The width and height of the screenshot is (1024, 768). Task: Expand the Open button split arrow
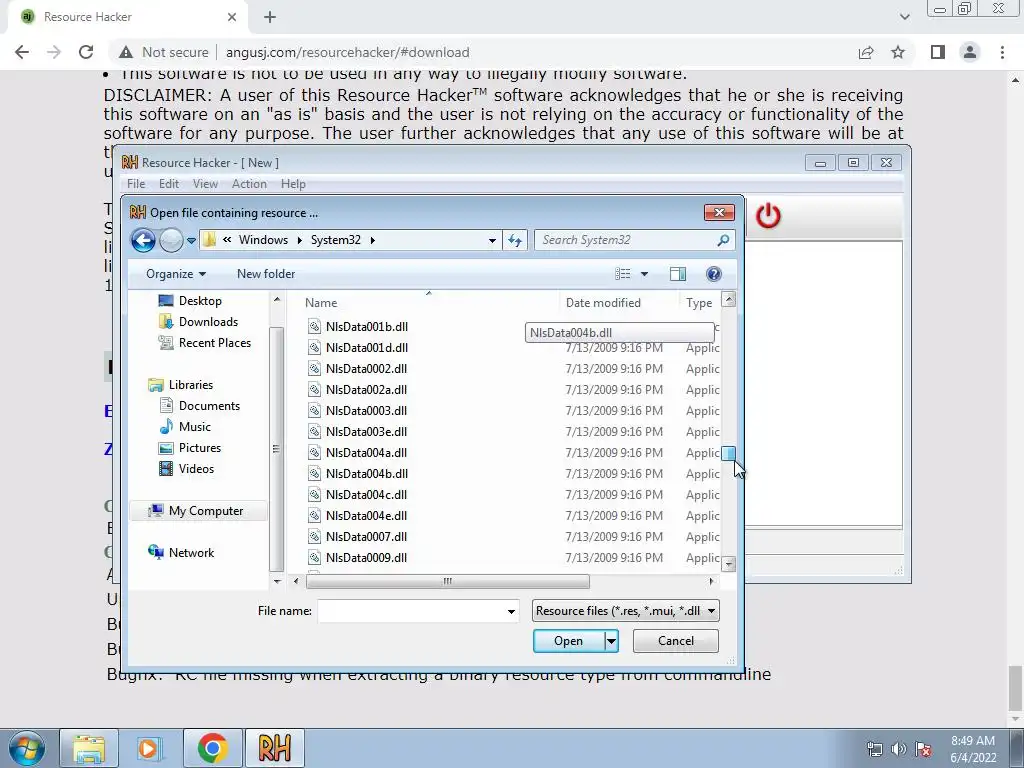[x=611, y=641]
